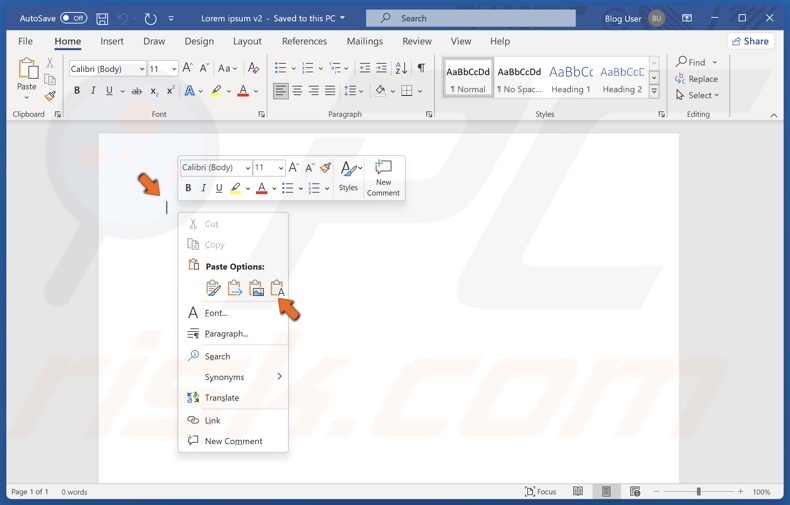Image resolution: width=790 pixels, height=505 pixels.
Task: Switch to the Insert tab
Action: point(112,41)
